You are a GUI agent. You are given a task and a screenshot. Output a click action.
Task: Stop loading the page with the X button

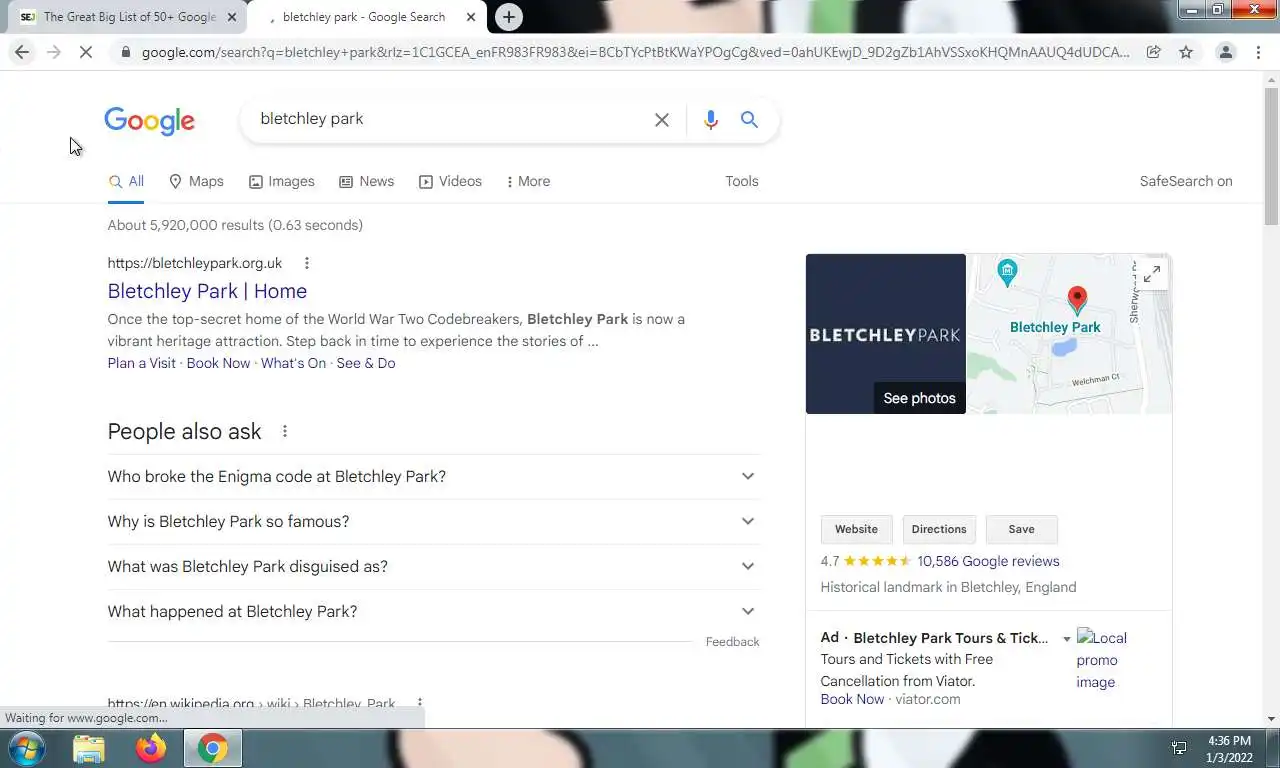tap(86, 52)
